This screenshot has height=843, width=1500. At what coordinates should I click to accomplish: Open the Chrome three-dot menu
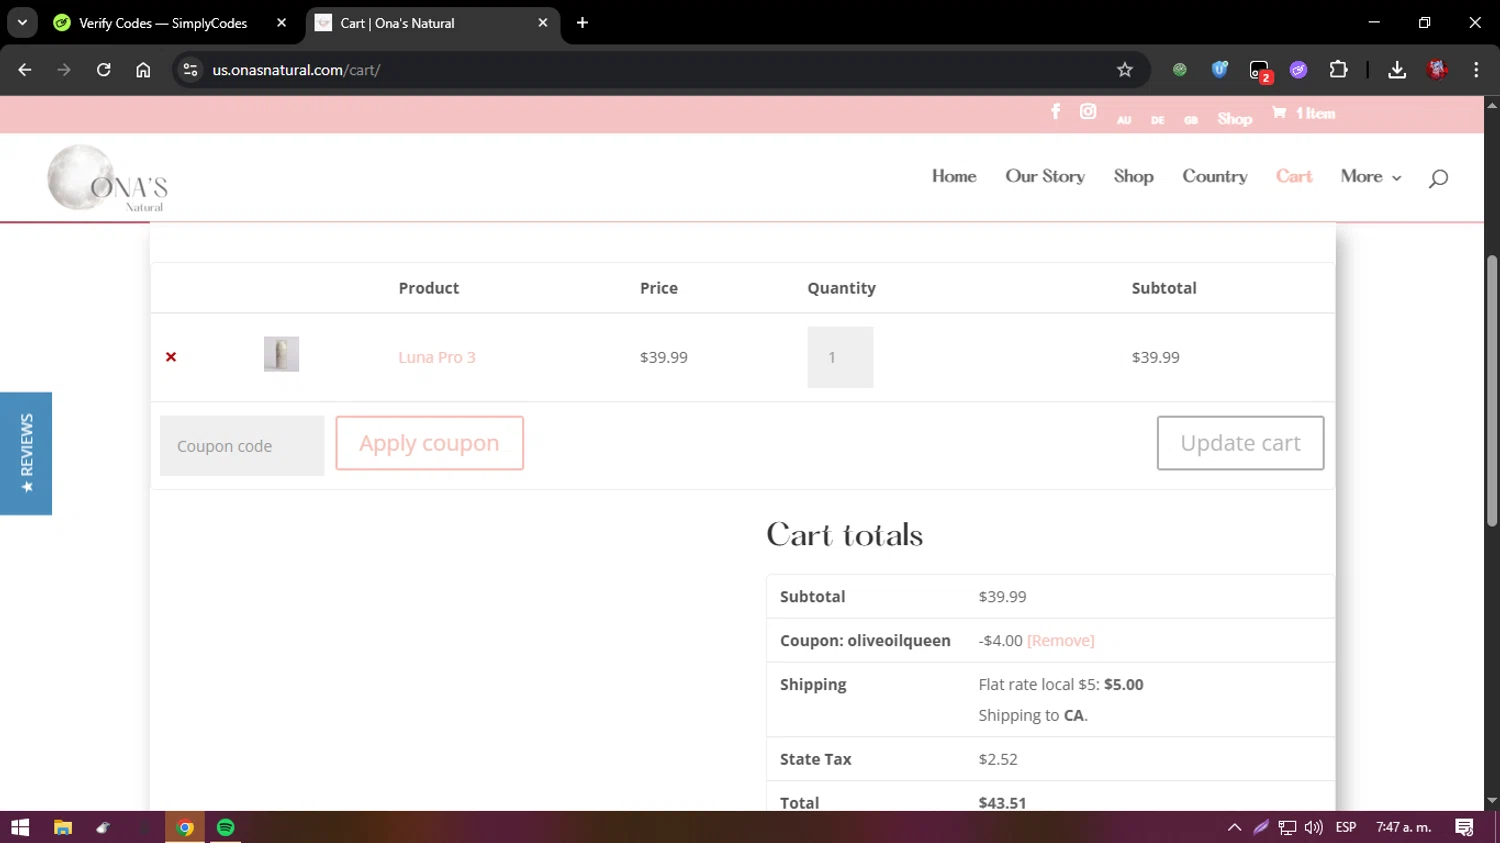1476,70
